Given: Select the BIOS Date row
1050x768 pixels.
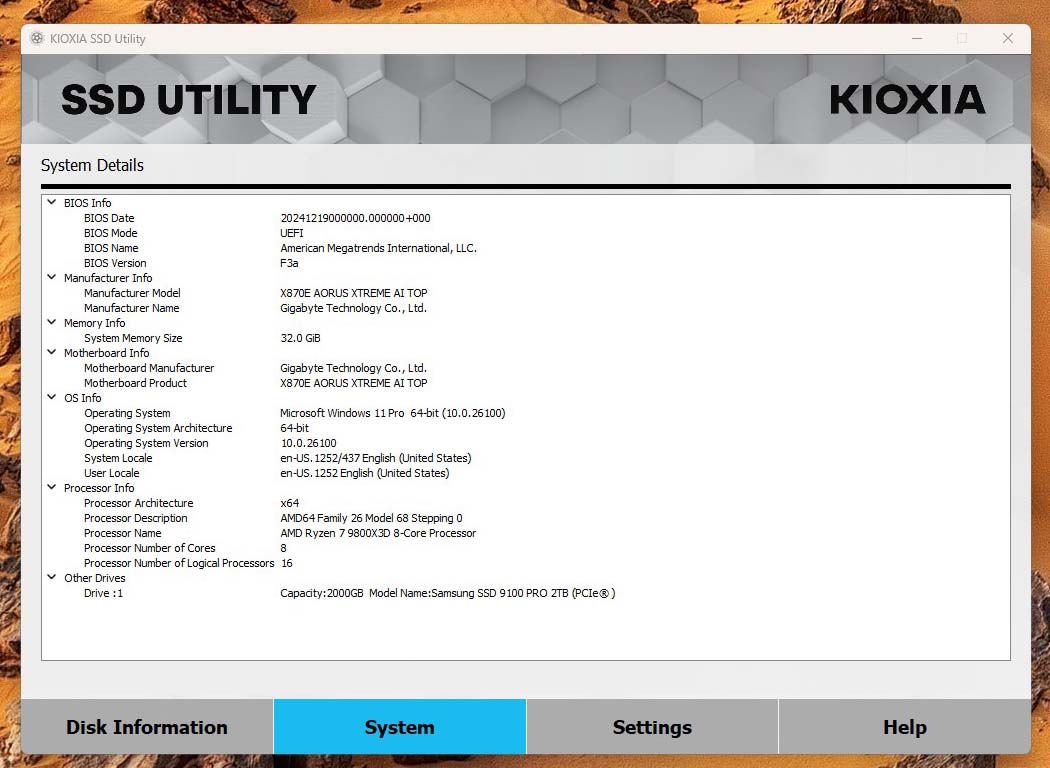Looking at the screenshot, I should coord(526,218).
